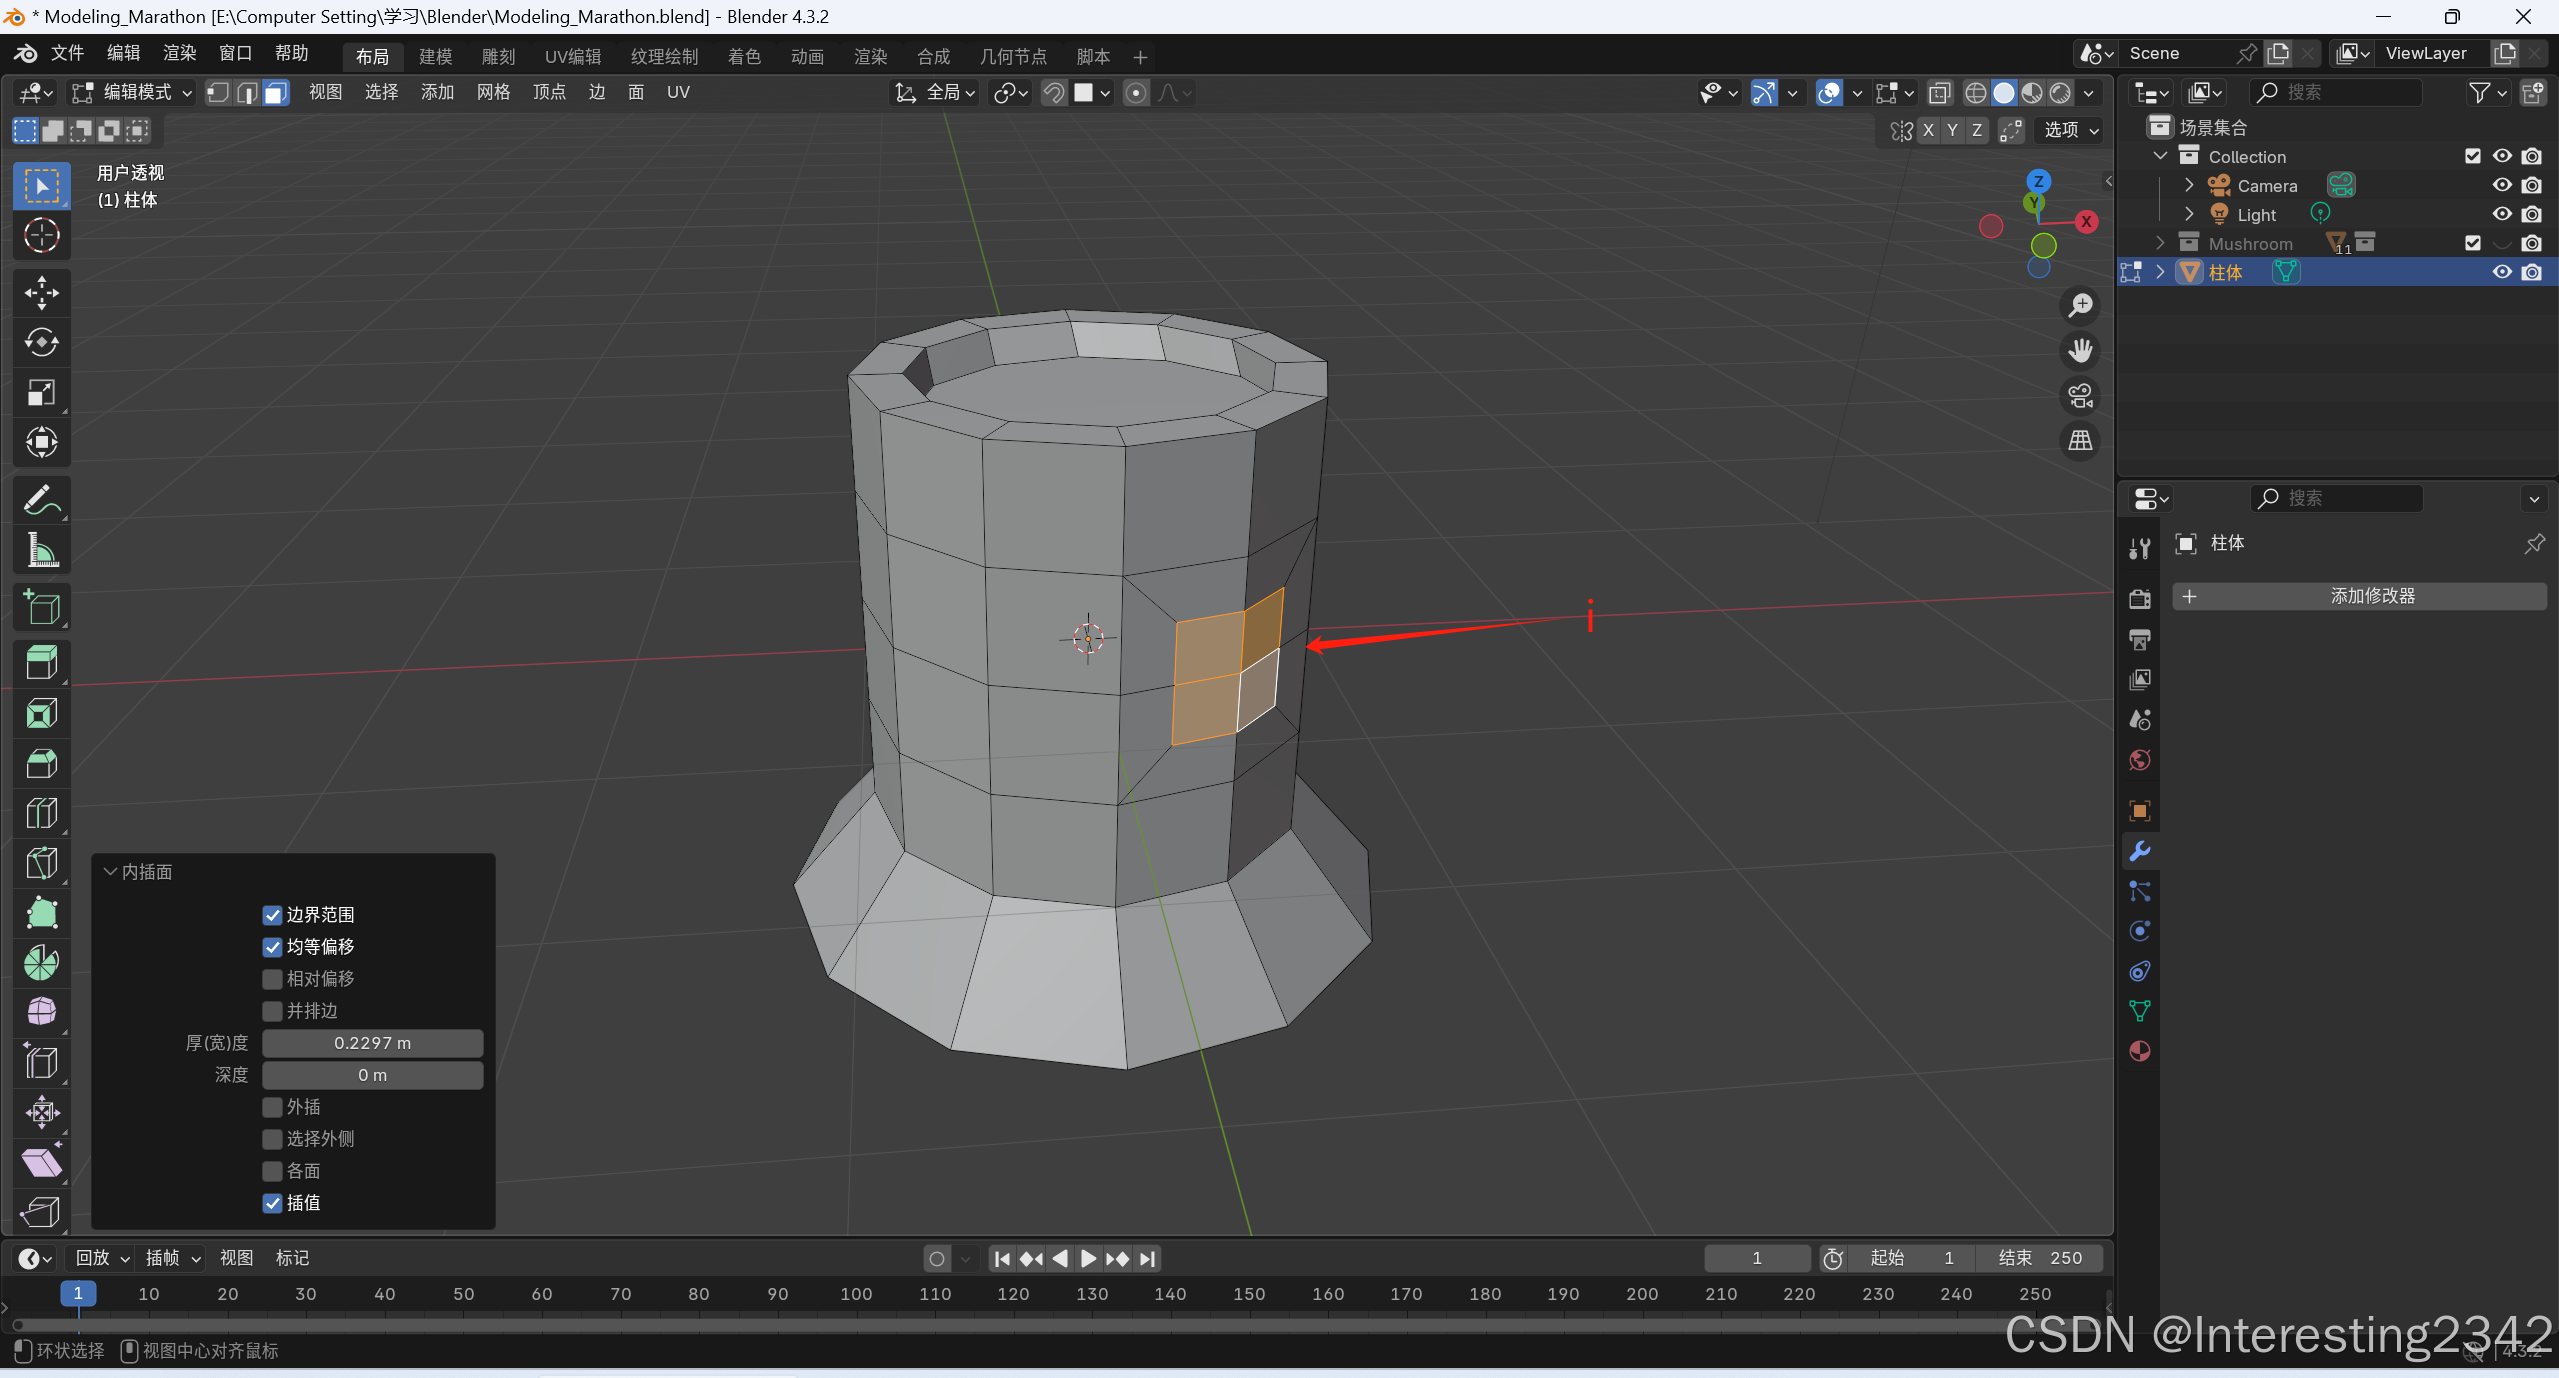Image resolution: width=2559 pixels, height=1378 pixels.
Task: Select the Annotate pencil tool
Action: coord(41,500)
